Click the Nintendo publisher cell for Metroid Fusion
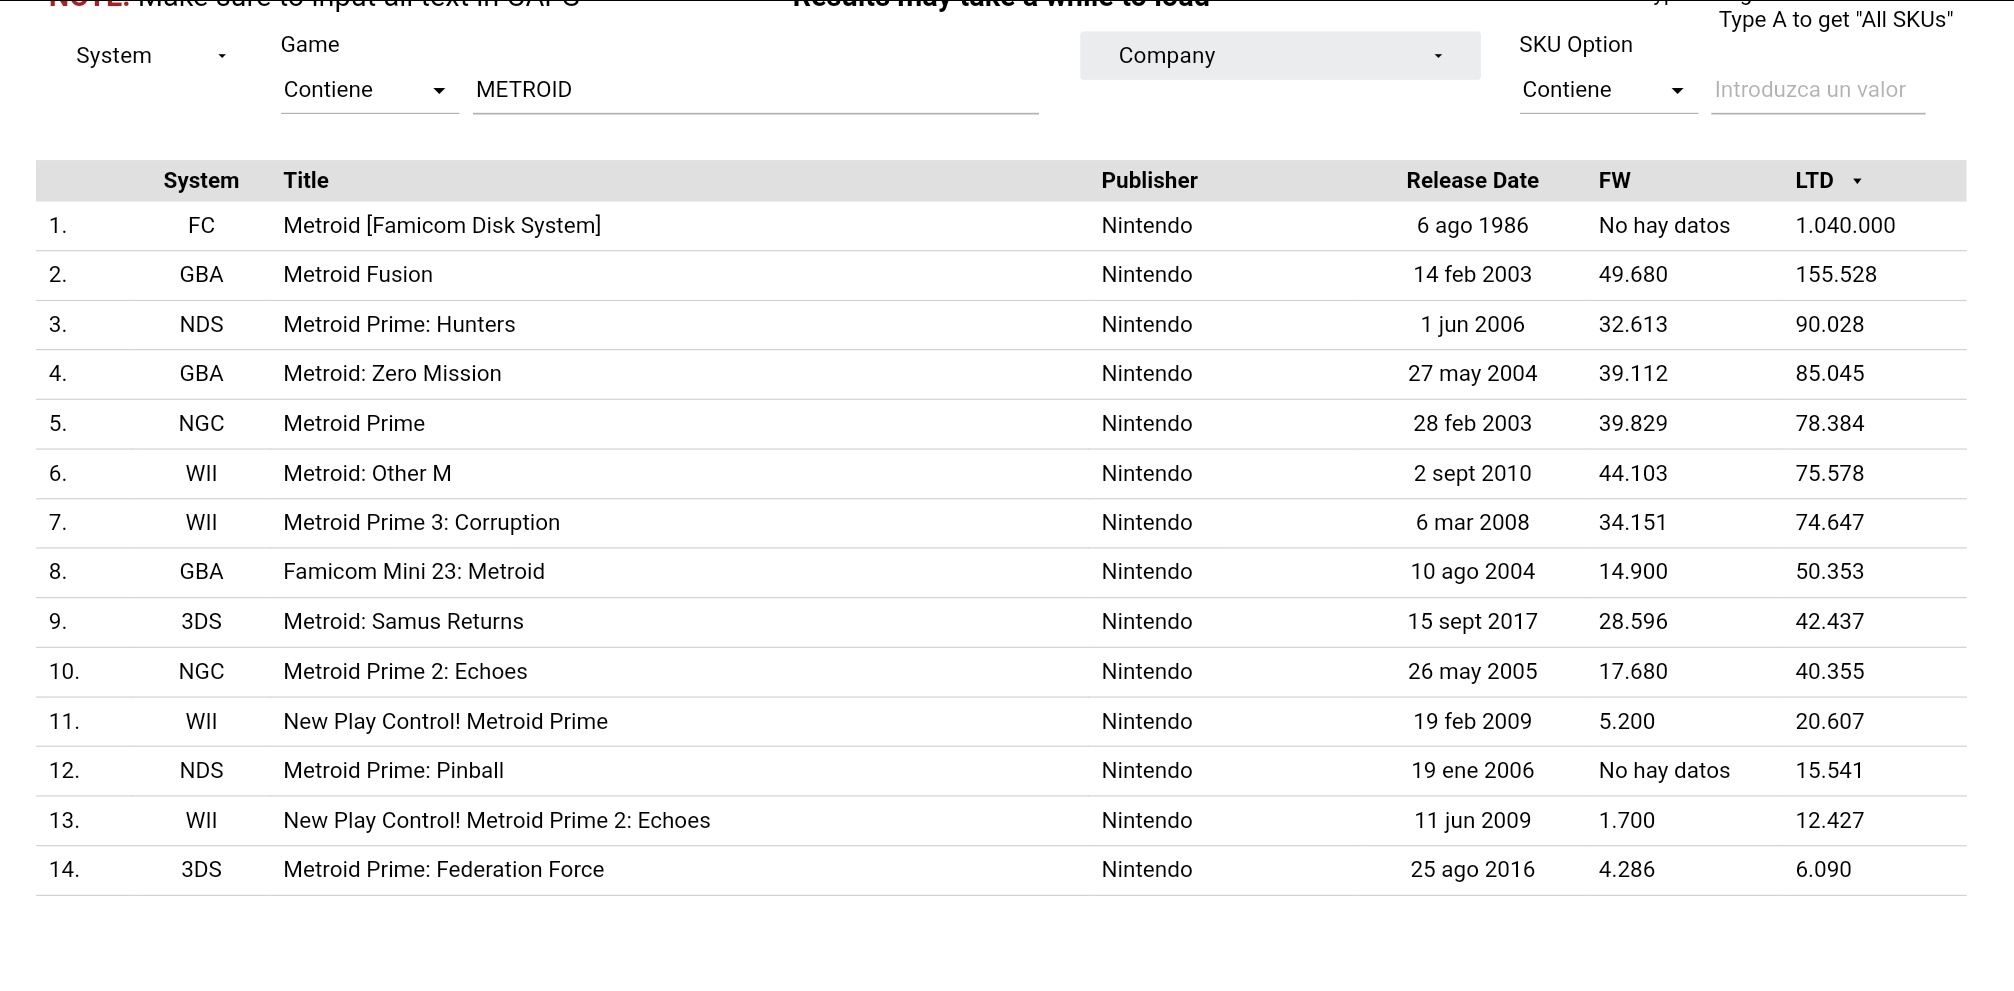Viewport: 2014px width, 991px height. (x=1147, y=275)
